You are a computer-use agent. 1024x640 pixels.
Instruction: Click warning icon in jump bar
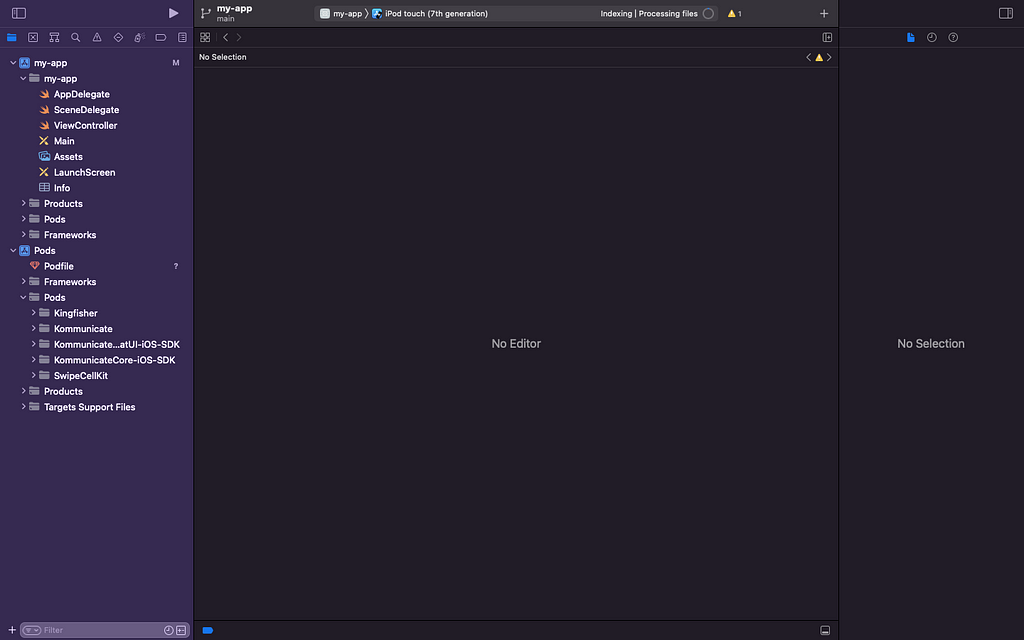[819, 57]
